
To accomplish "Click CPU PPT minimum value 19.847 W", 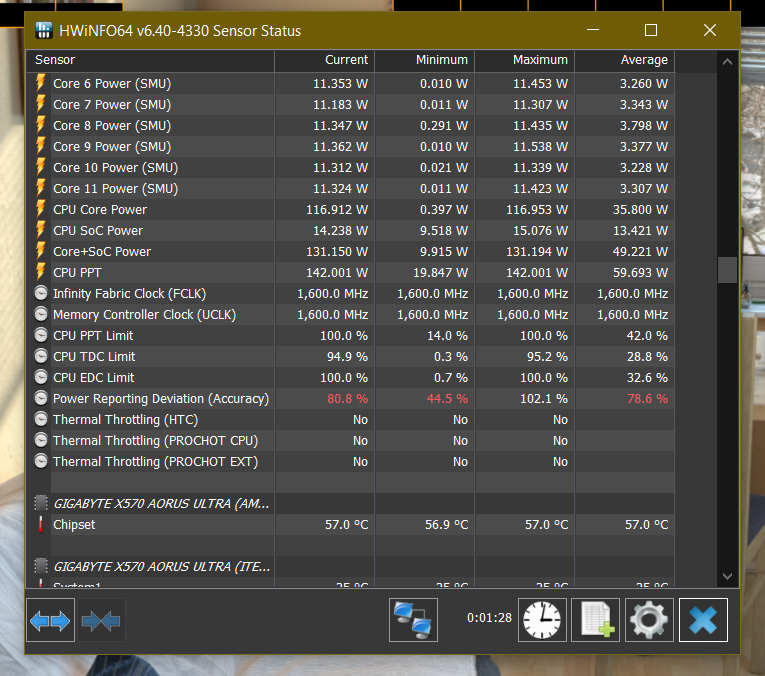I will tap(441, 272).
